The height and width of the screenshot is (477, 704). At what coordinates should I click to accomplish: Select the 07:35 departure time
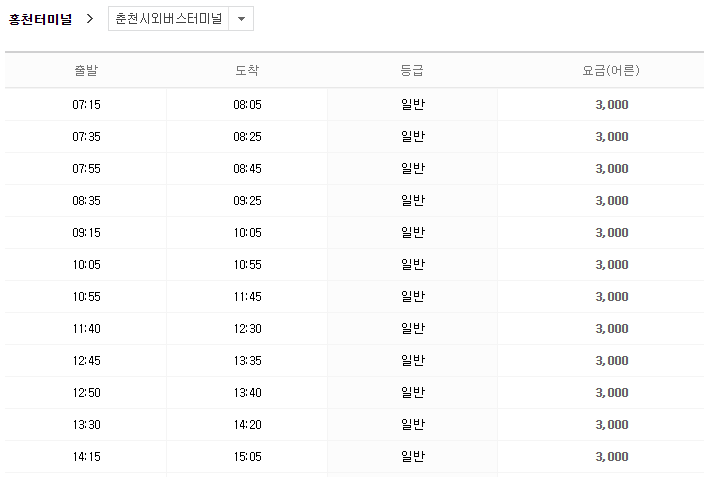86,137
